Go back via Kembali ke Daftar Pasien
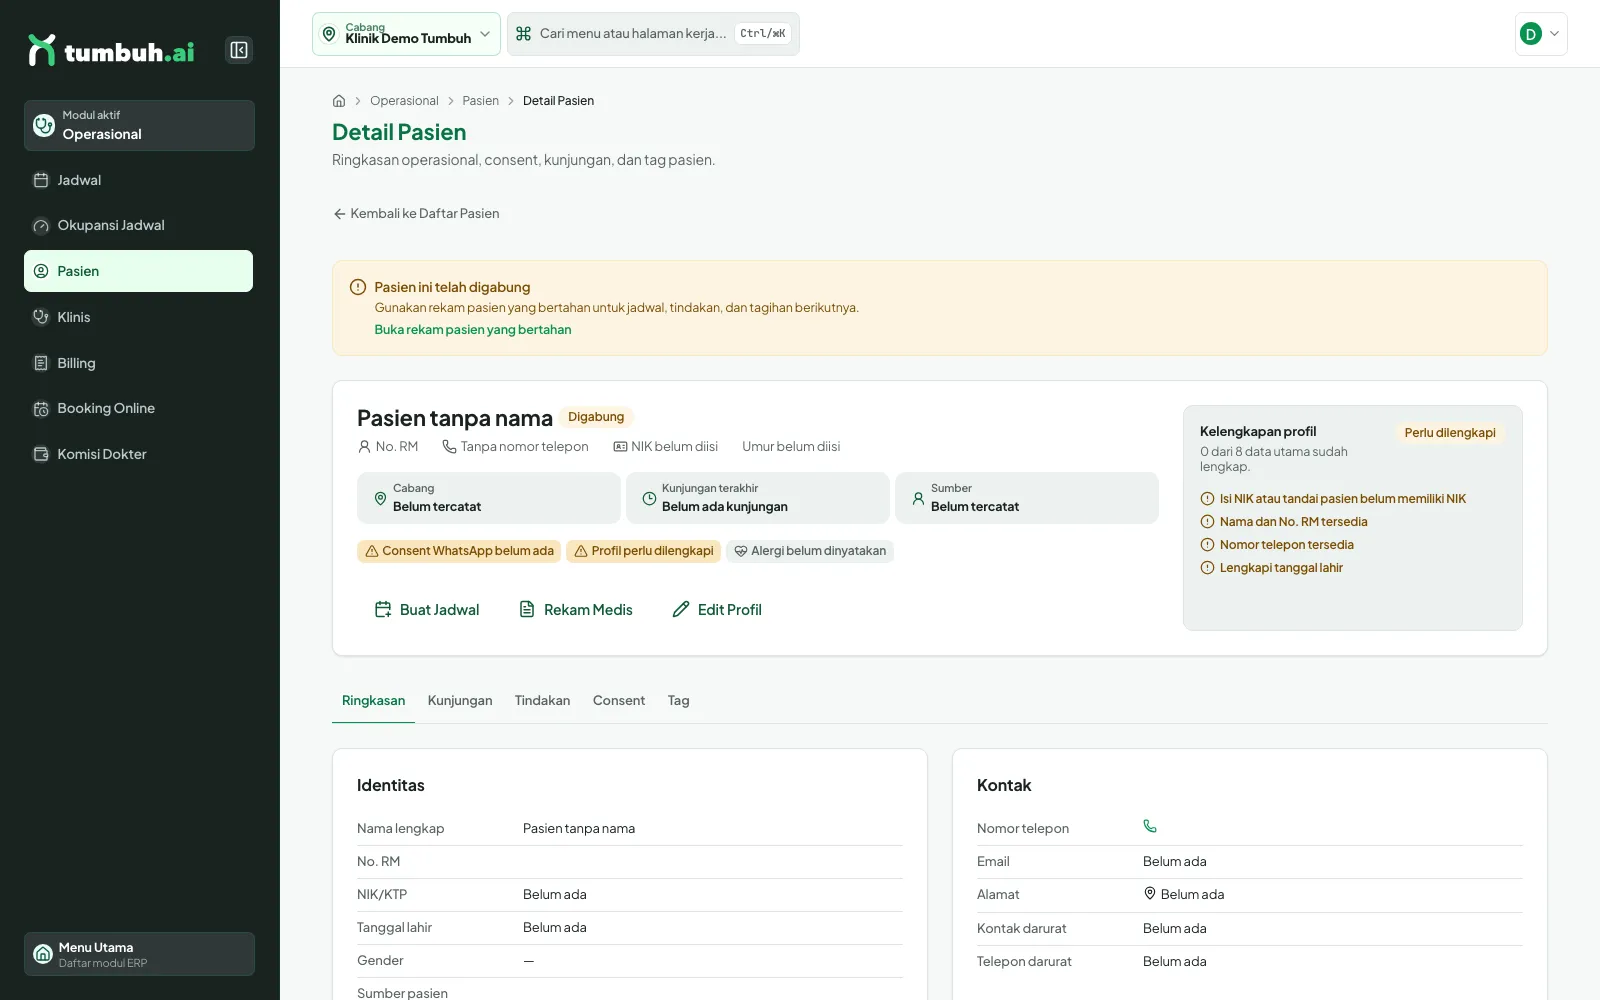 click(x=416, y=214)
